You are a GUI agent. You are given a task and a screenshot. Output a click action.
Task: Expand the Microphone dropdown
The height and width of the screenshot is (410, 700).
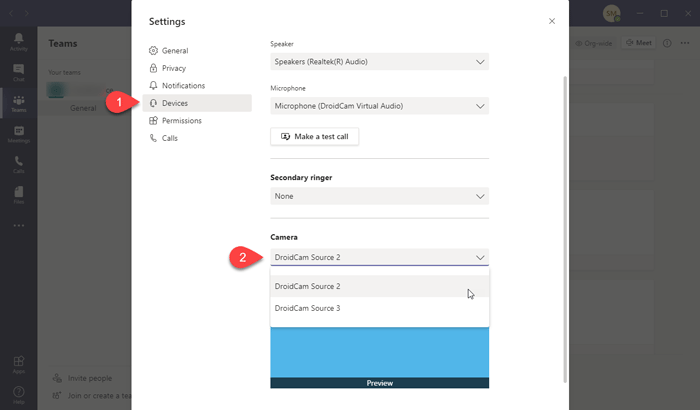click(379, 106)
